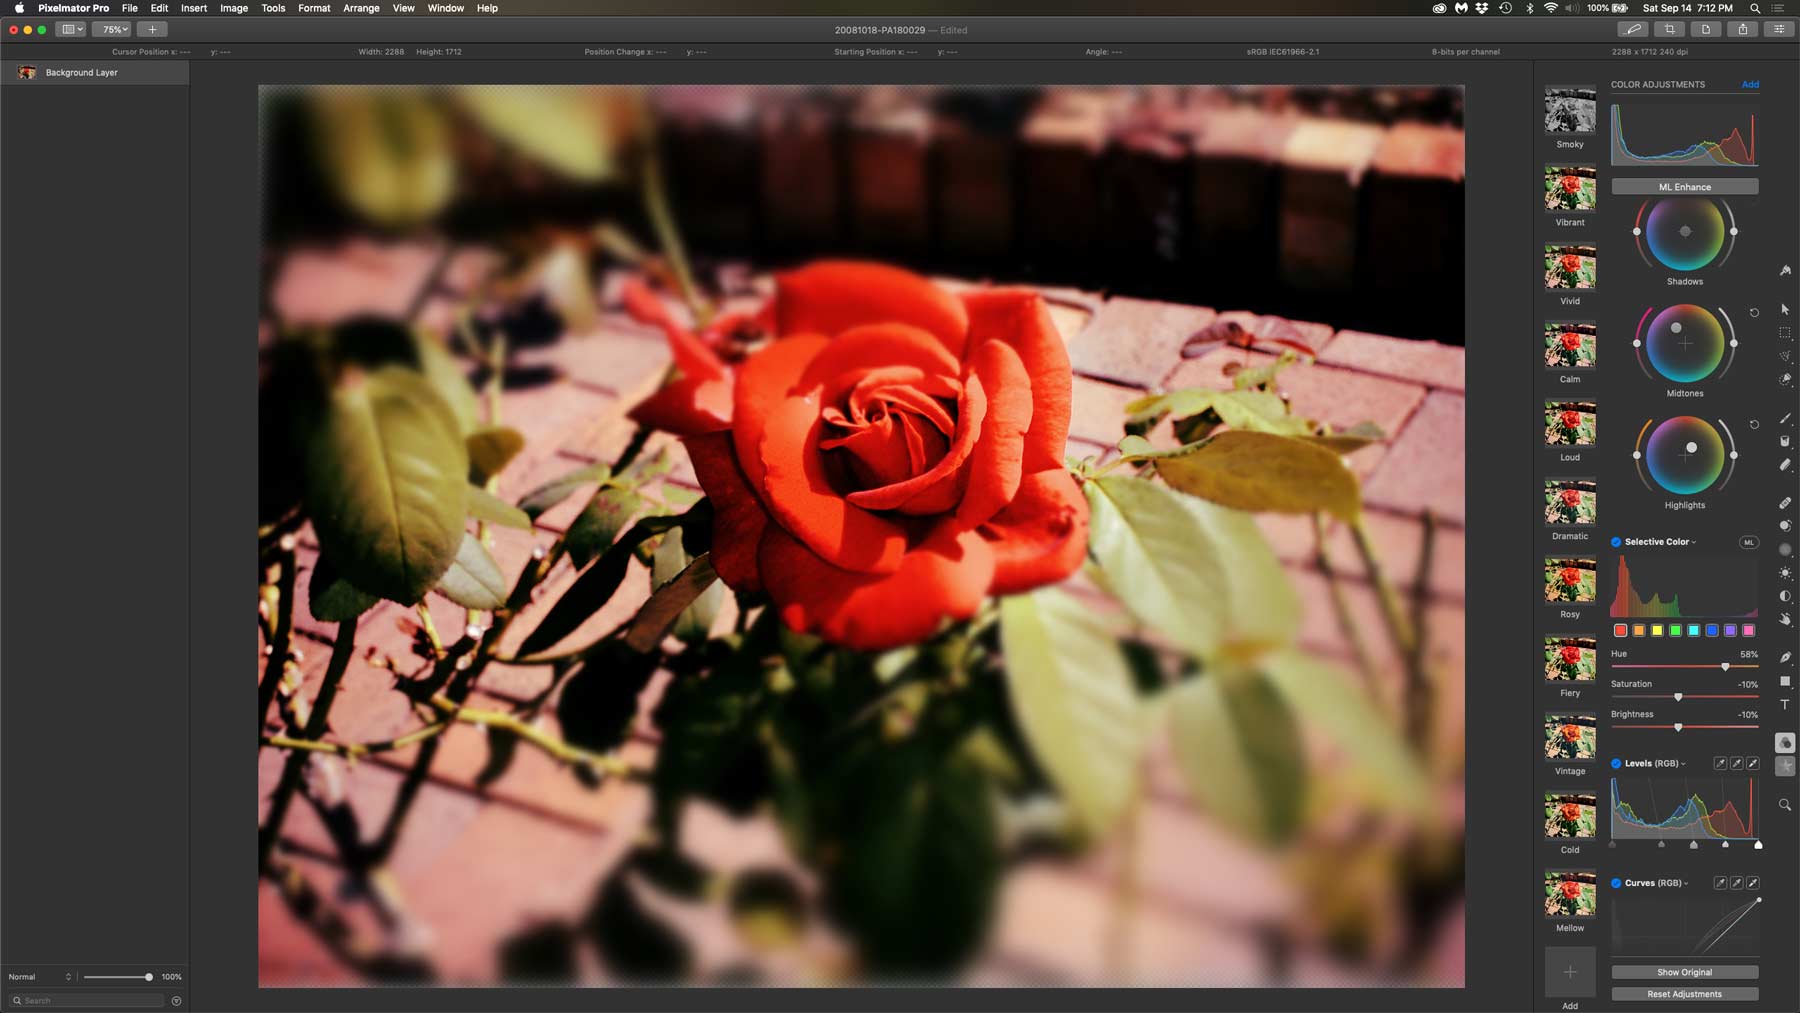Open the Format menu
This screenshot has width=1800, height=1013.
click(x=314, y=8)
